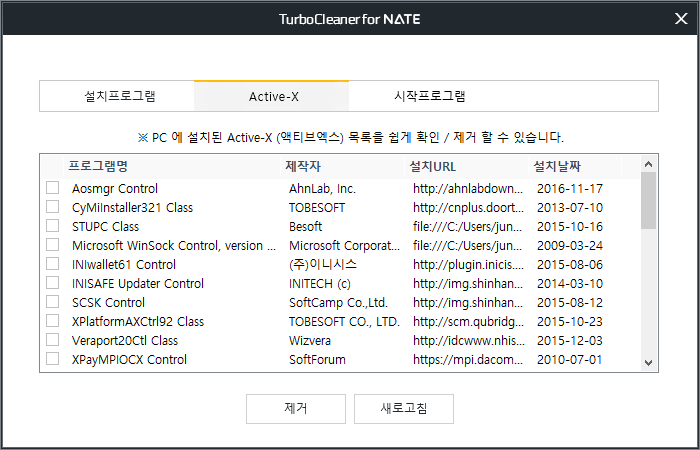The width and height of the screenshot is (700, 450).
Task: Click the (주)이니시스 publisher cell
Action: [x=323, y=265]
